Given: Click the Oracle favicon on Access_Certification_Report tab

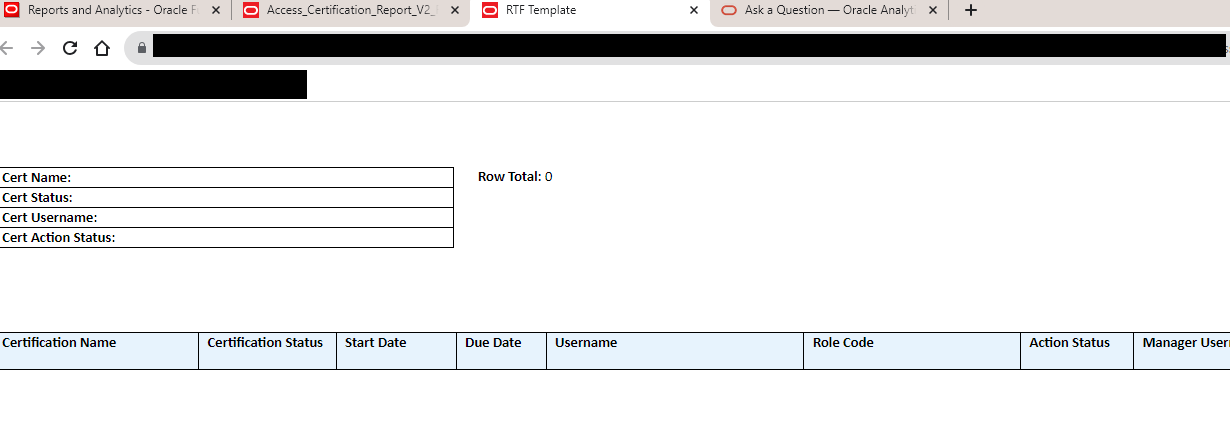Looking at the screenshot, I should pos(251,10).
